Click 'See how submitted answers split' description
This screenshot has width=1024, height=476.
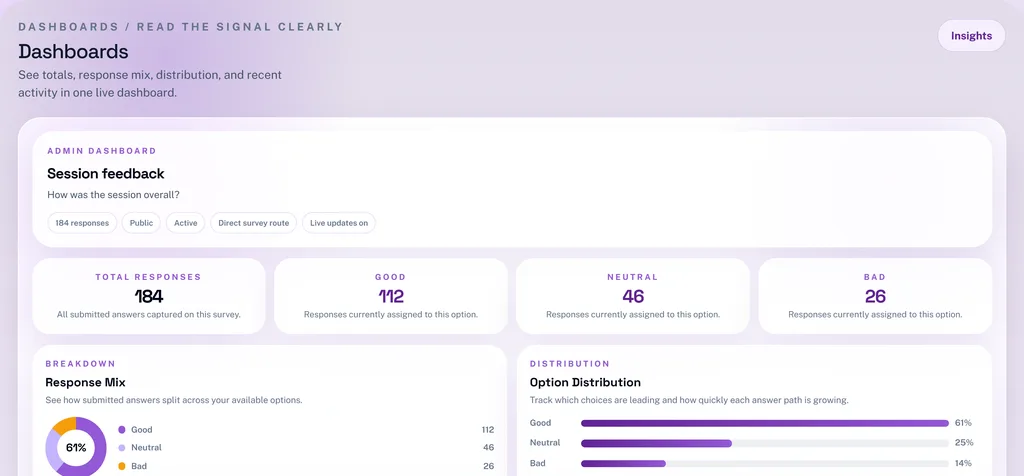174,400
